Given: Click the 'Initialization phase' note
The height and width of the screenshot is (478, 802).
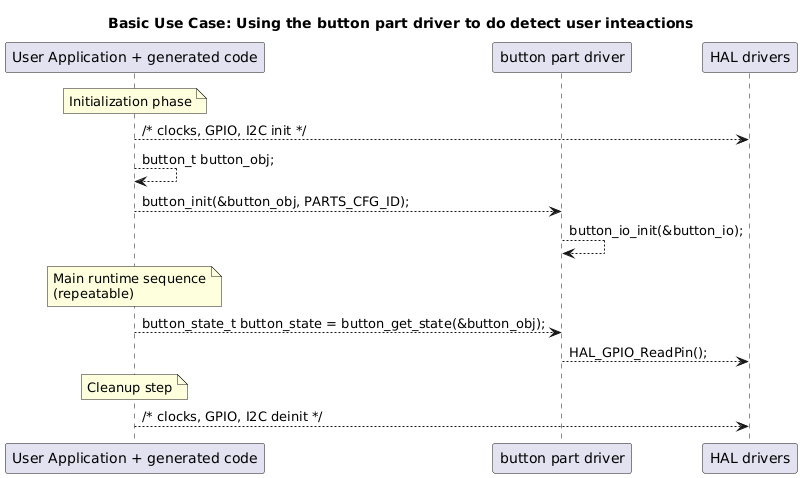Looking at the screenshot, I should pos(134,101).
